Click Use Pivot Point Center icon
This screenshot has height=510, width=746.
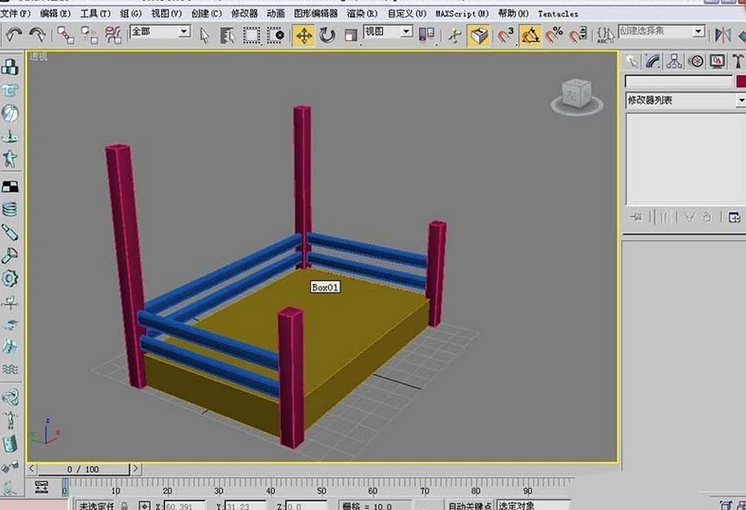click(426, 35)
